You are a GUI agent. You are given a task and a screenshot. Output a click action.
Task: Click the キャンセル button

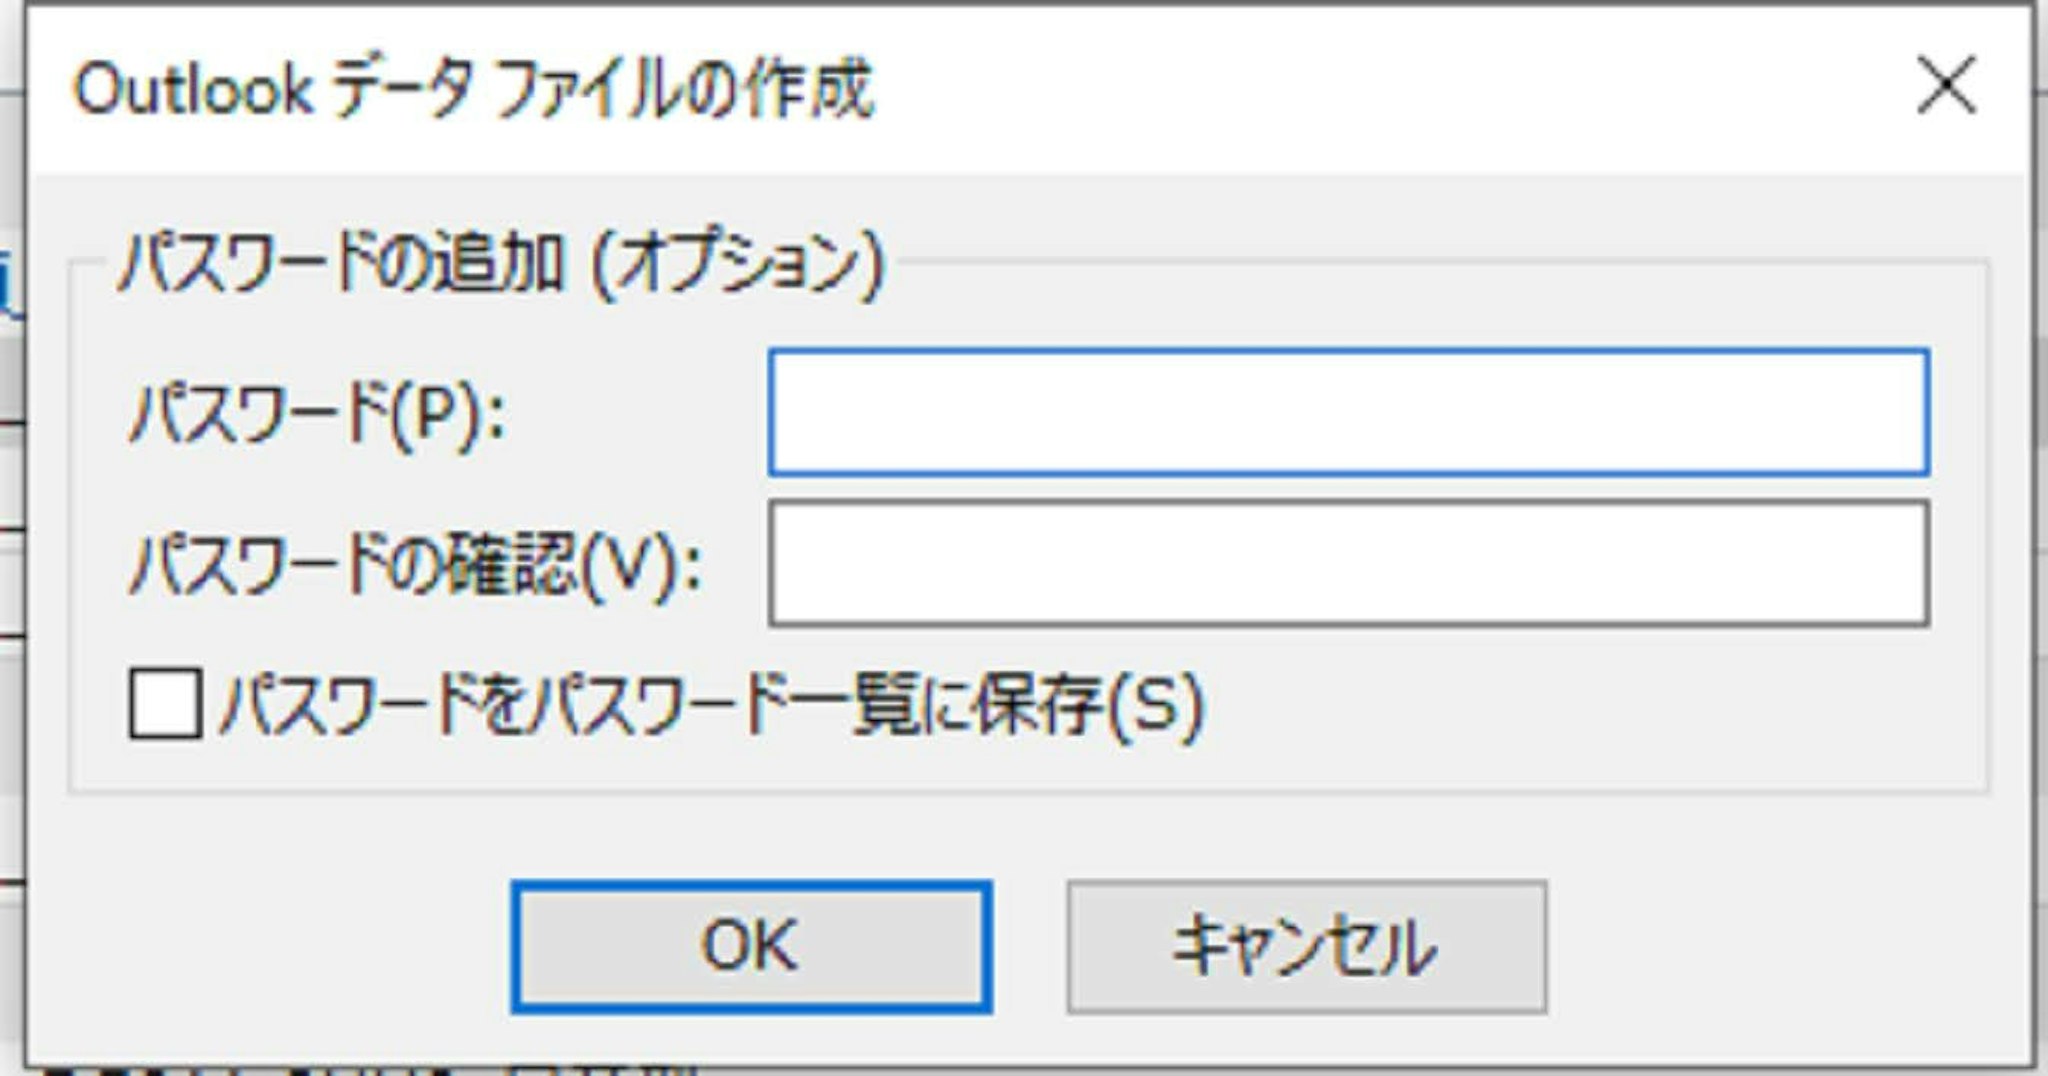point(1306,946)
